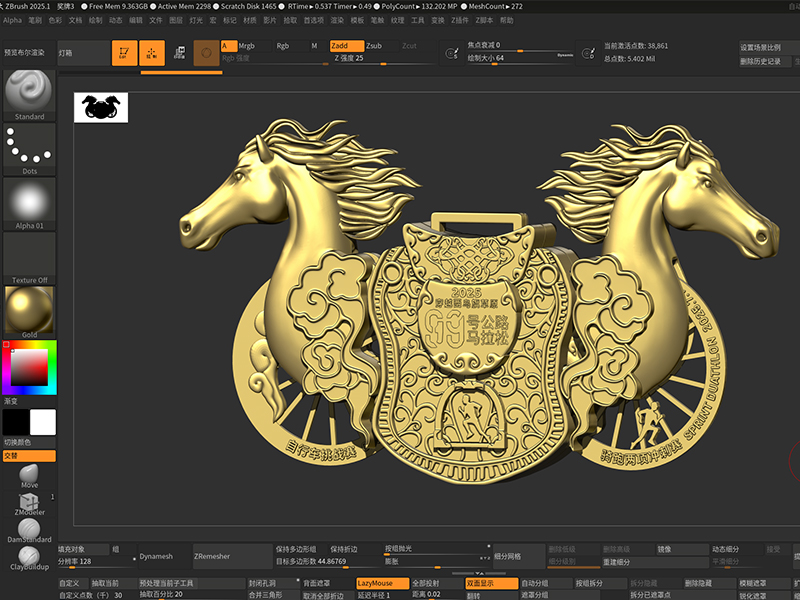
Task: Open the 笔刷 brush menu
Action: [35, 20]
